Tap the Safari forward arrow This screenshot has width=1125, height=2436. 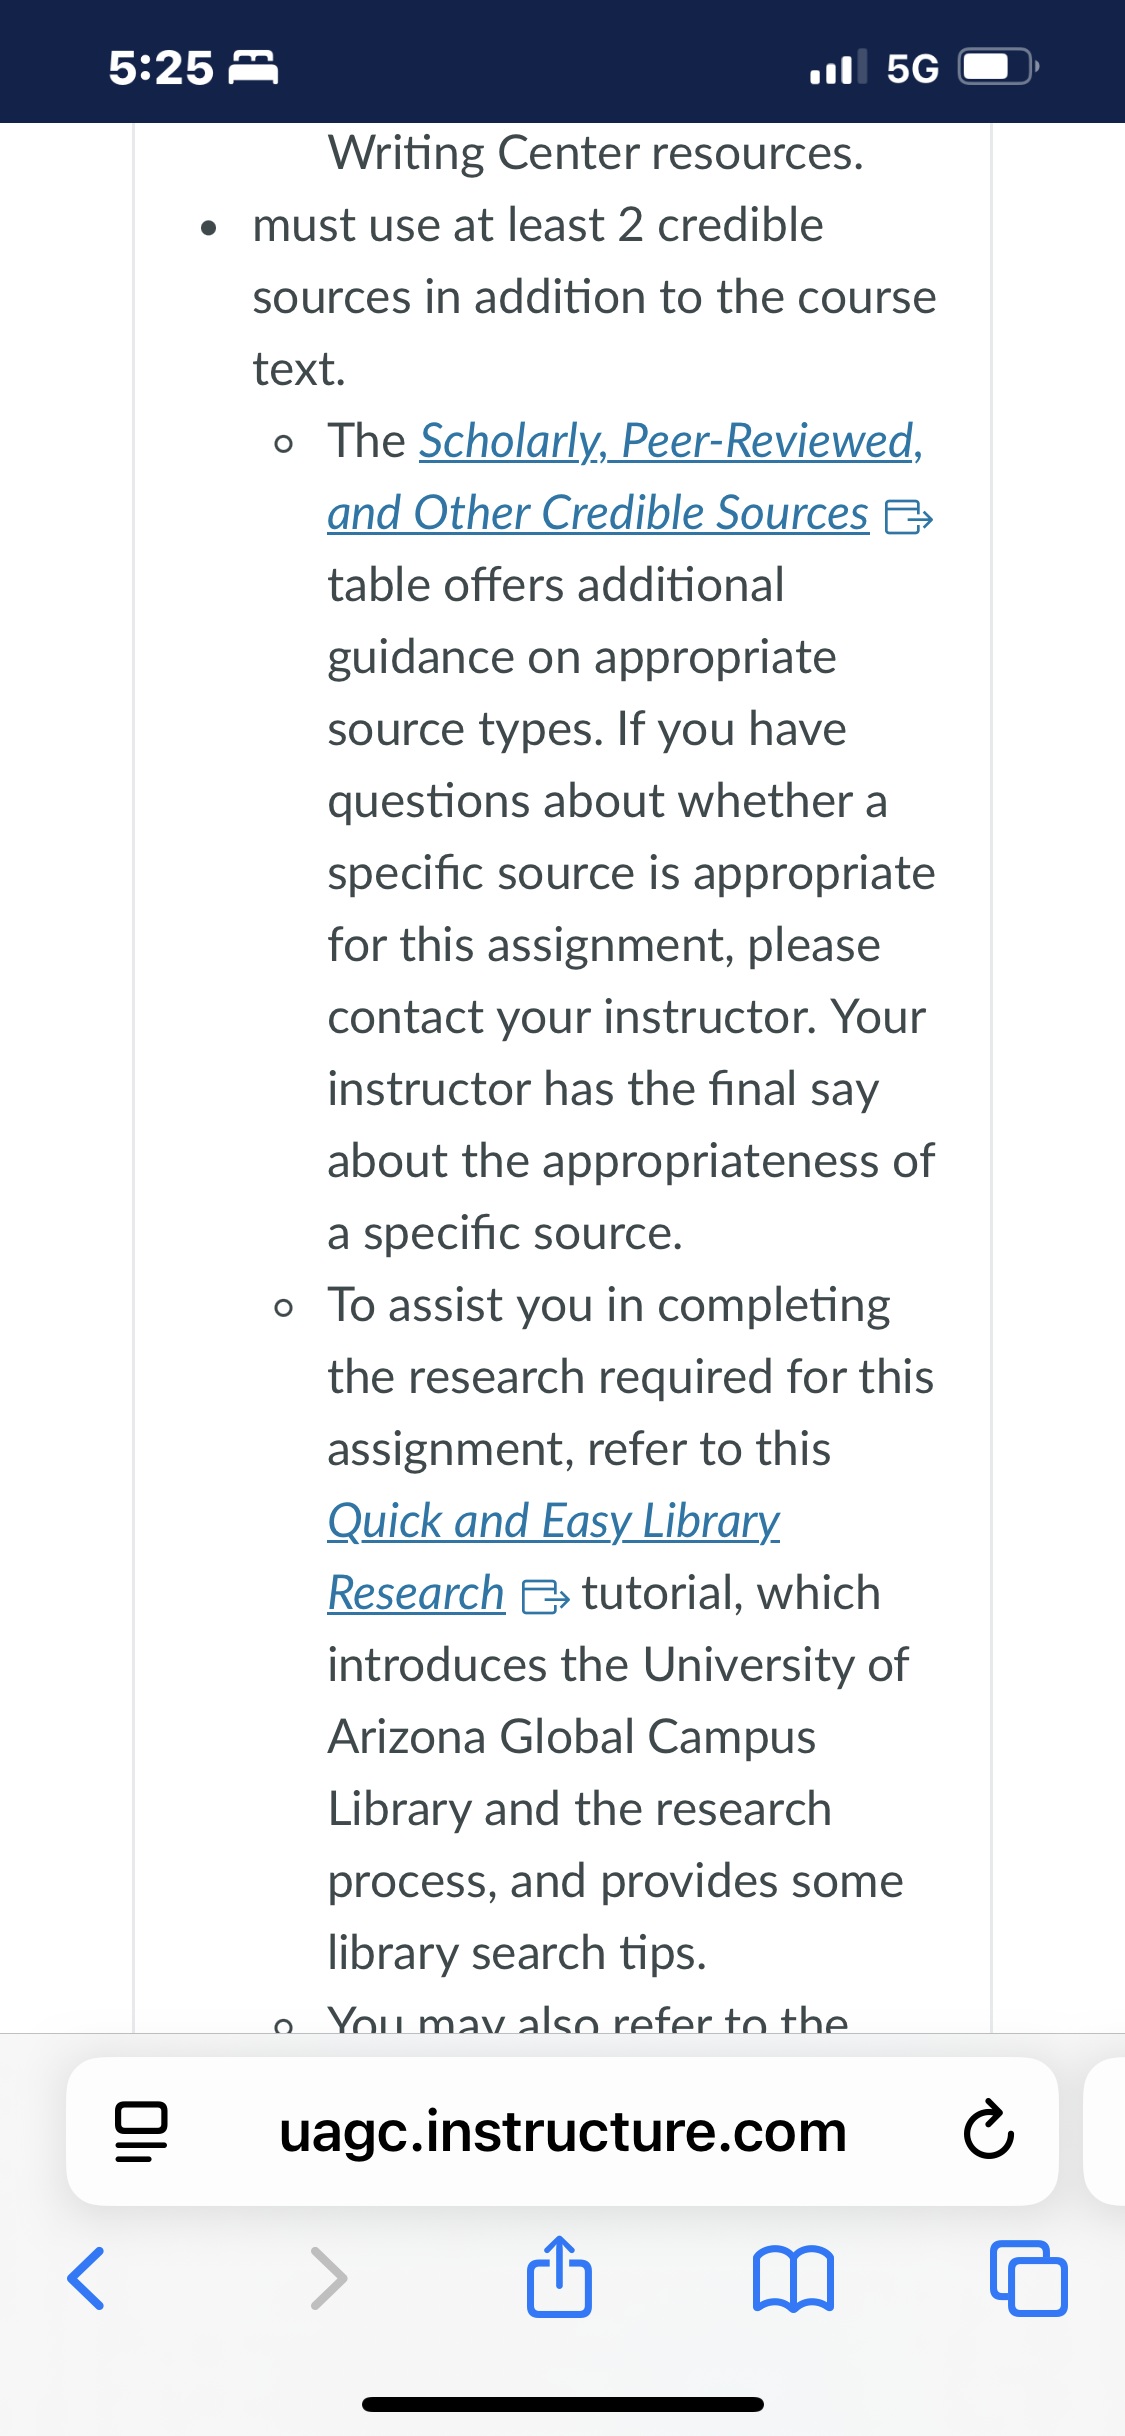(328, 2278)
